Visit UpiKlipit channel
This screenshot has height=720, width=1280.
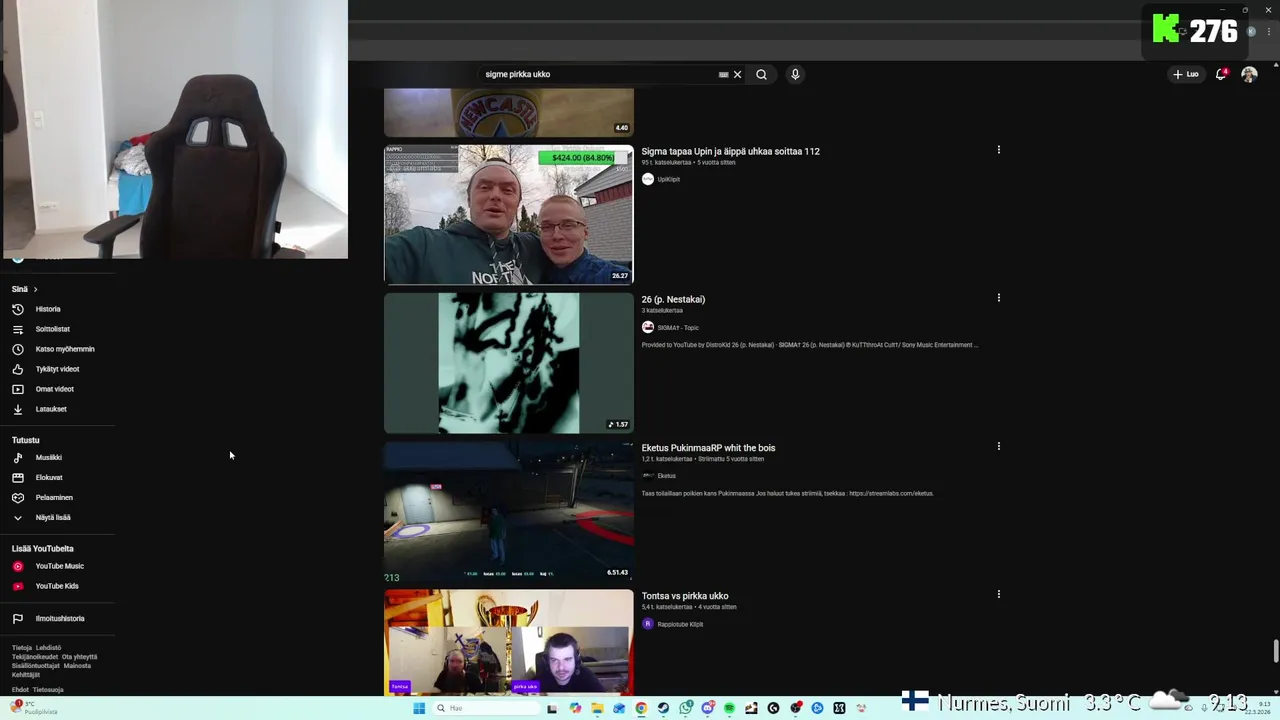668,179
